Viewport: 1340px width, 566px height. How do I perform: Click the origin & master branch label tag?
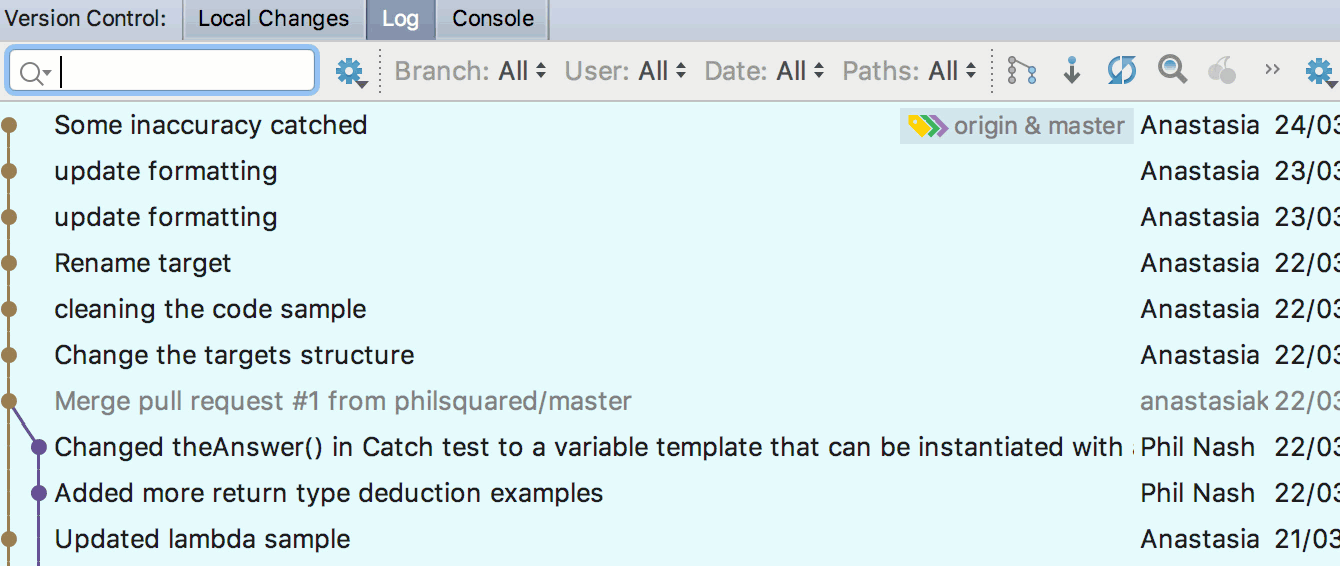[x=1017, y=126]
